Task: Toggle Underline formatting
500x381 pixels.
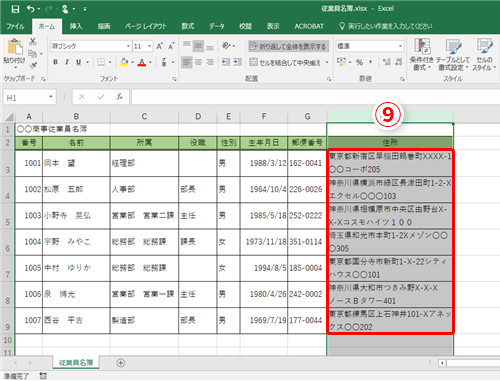Action: [x=79, y=62]
